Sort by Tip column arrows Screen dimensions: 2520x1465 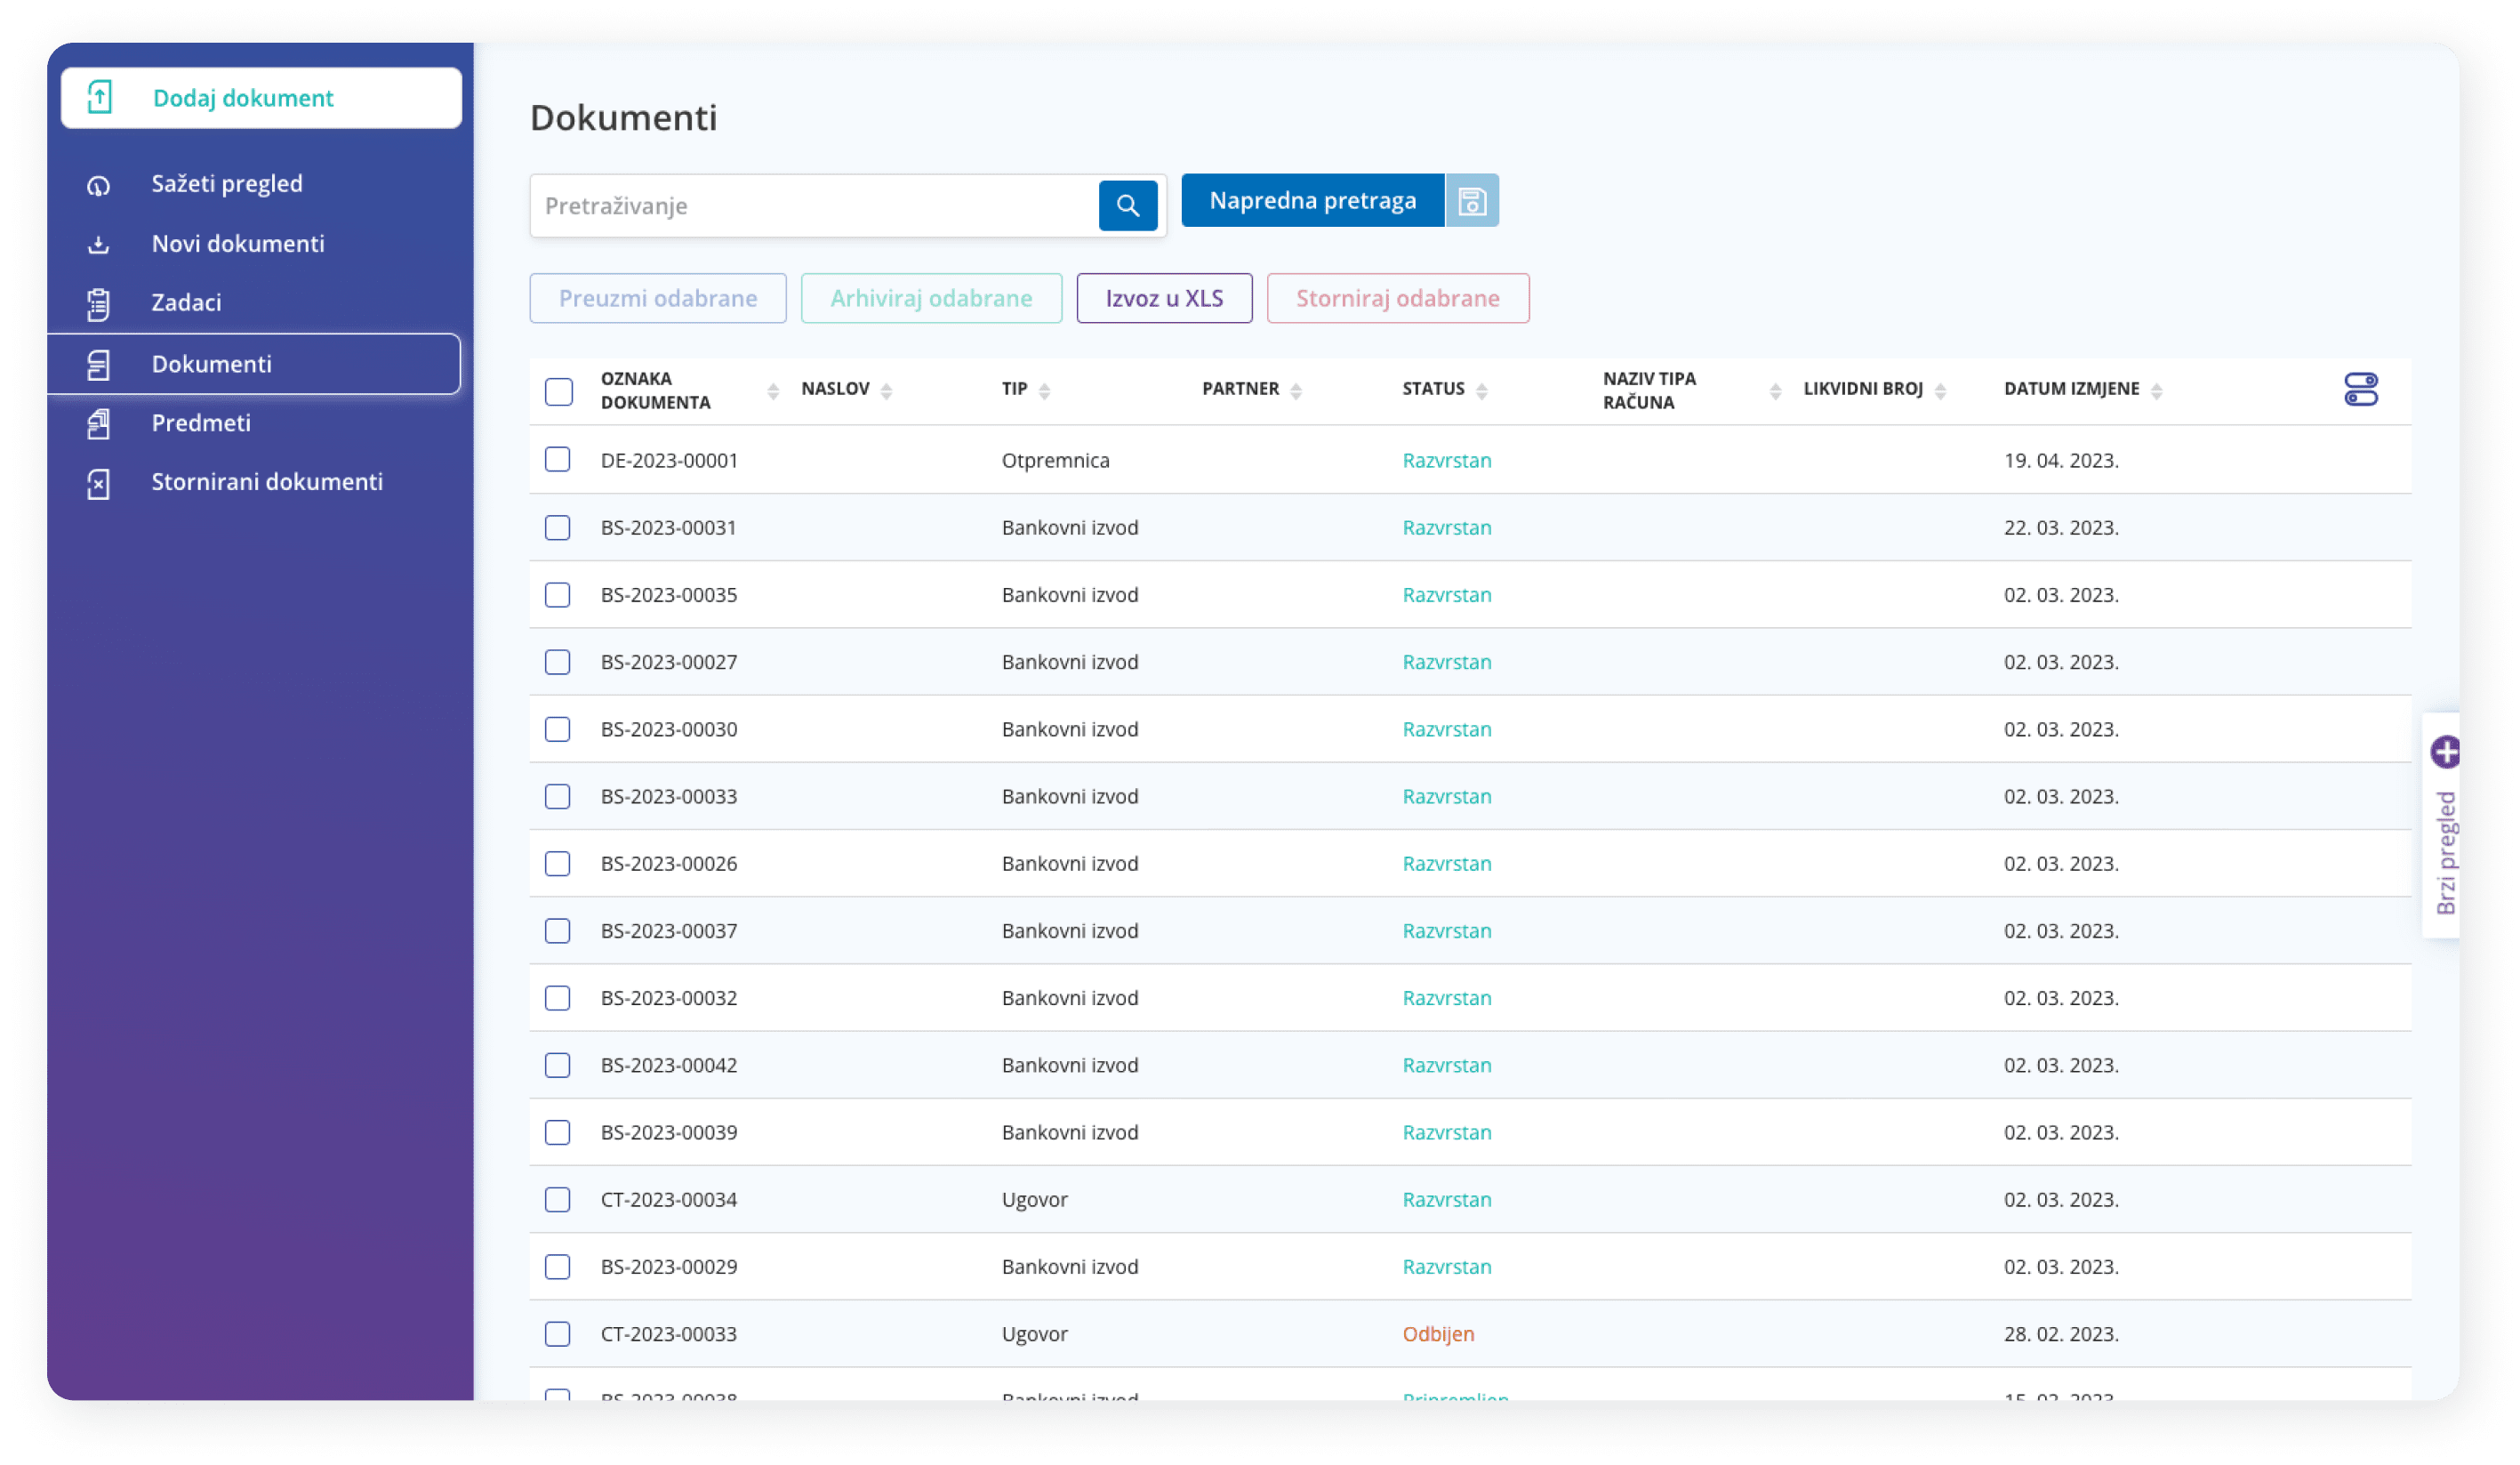(1044, 391)
